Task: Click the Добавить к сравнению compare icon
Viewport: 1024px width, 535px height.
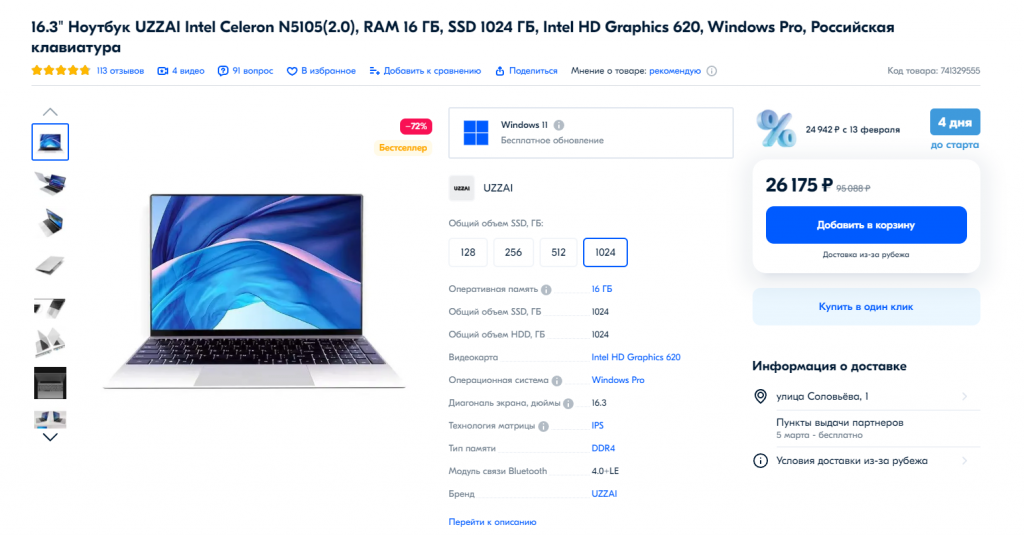Action: pyautogui.click(x=374, y=71)
